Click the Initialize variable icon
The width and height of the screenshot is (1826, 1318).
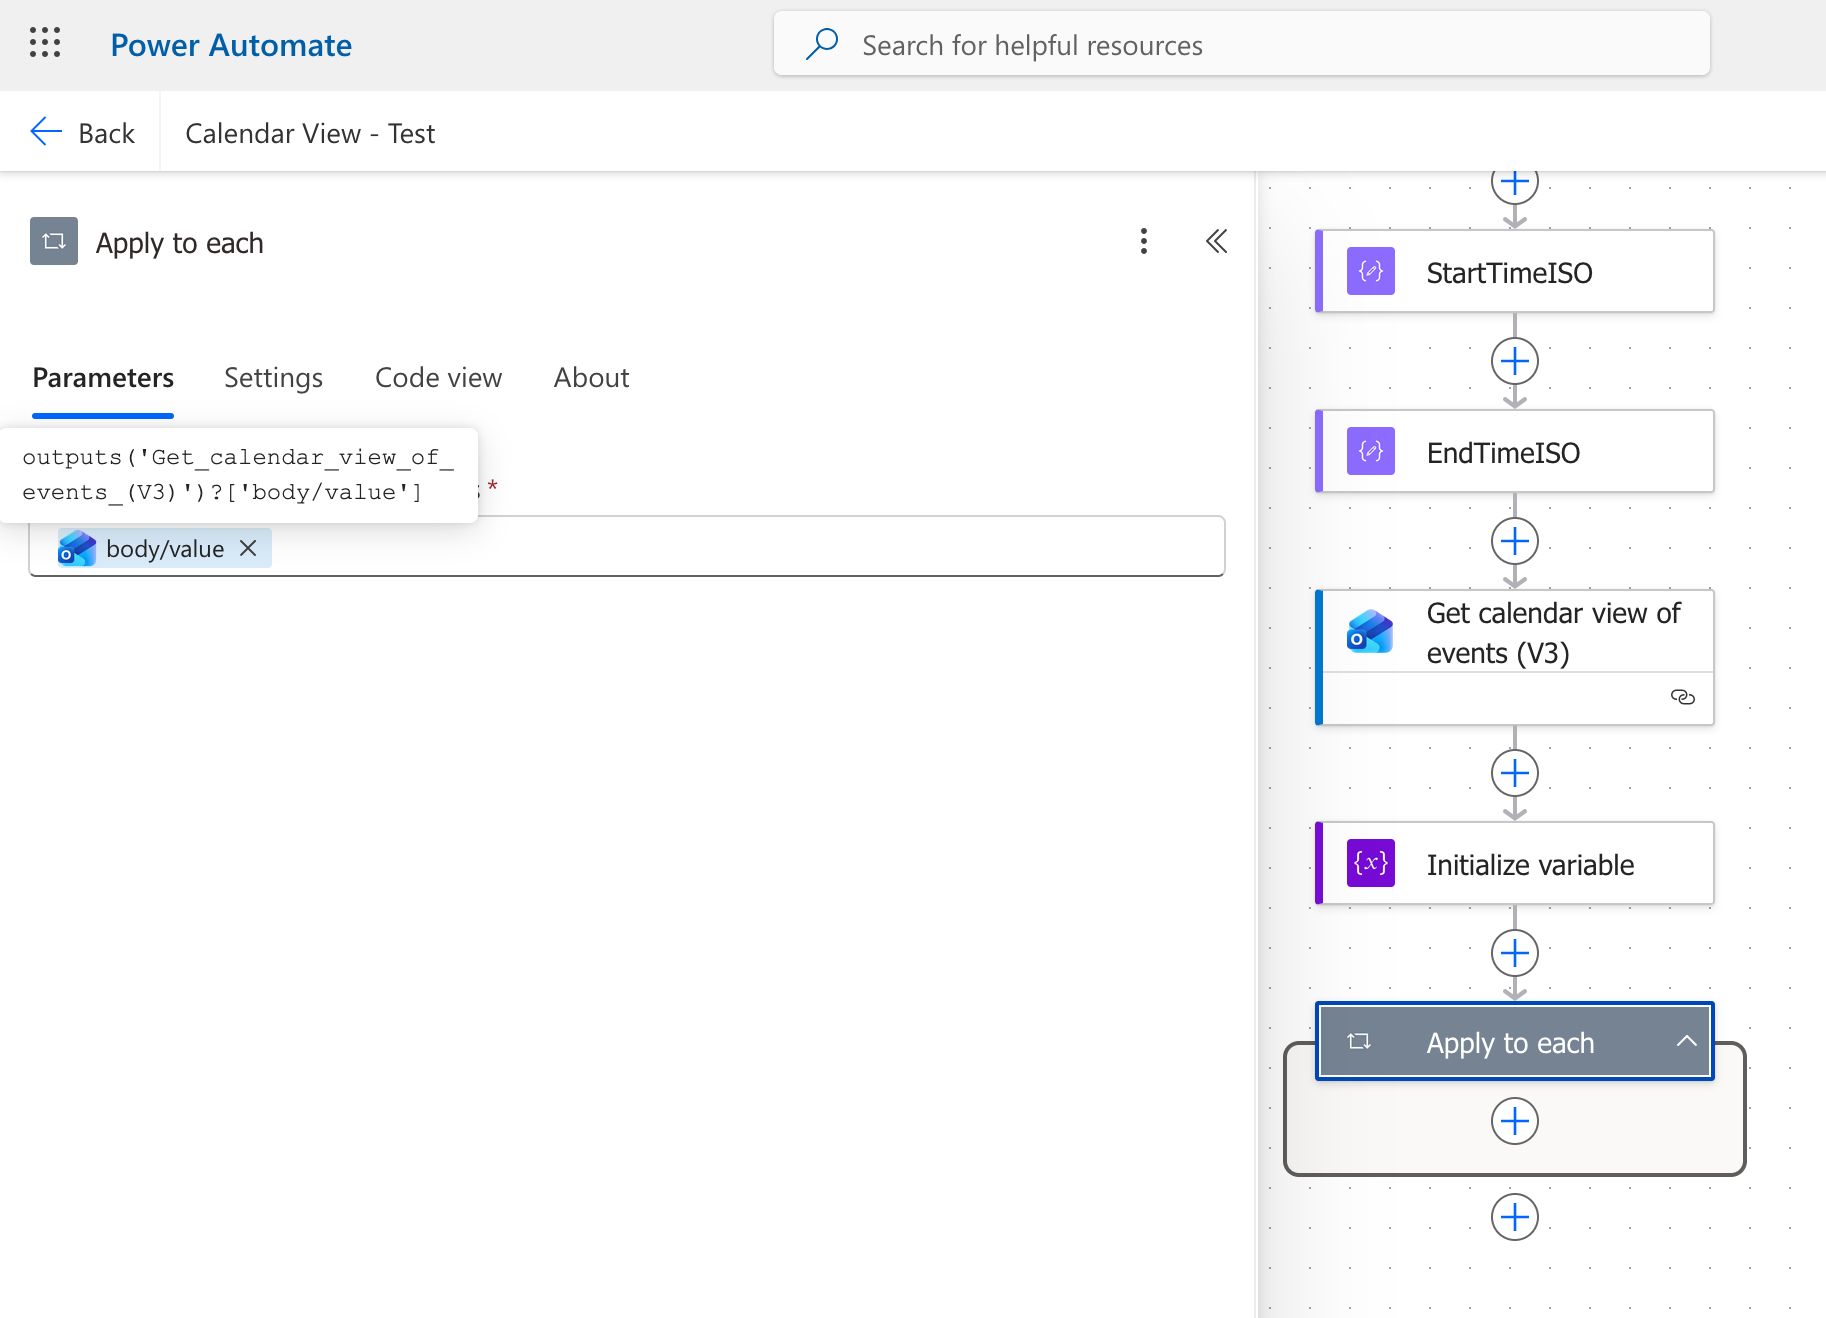(x=1371, y=863)
